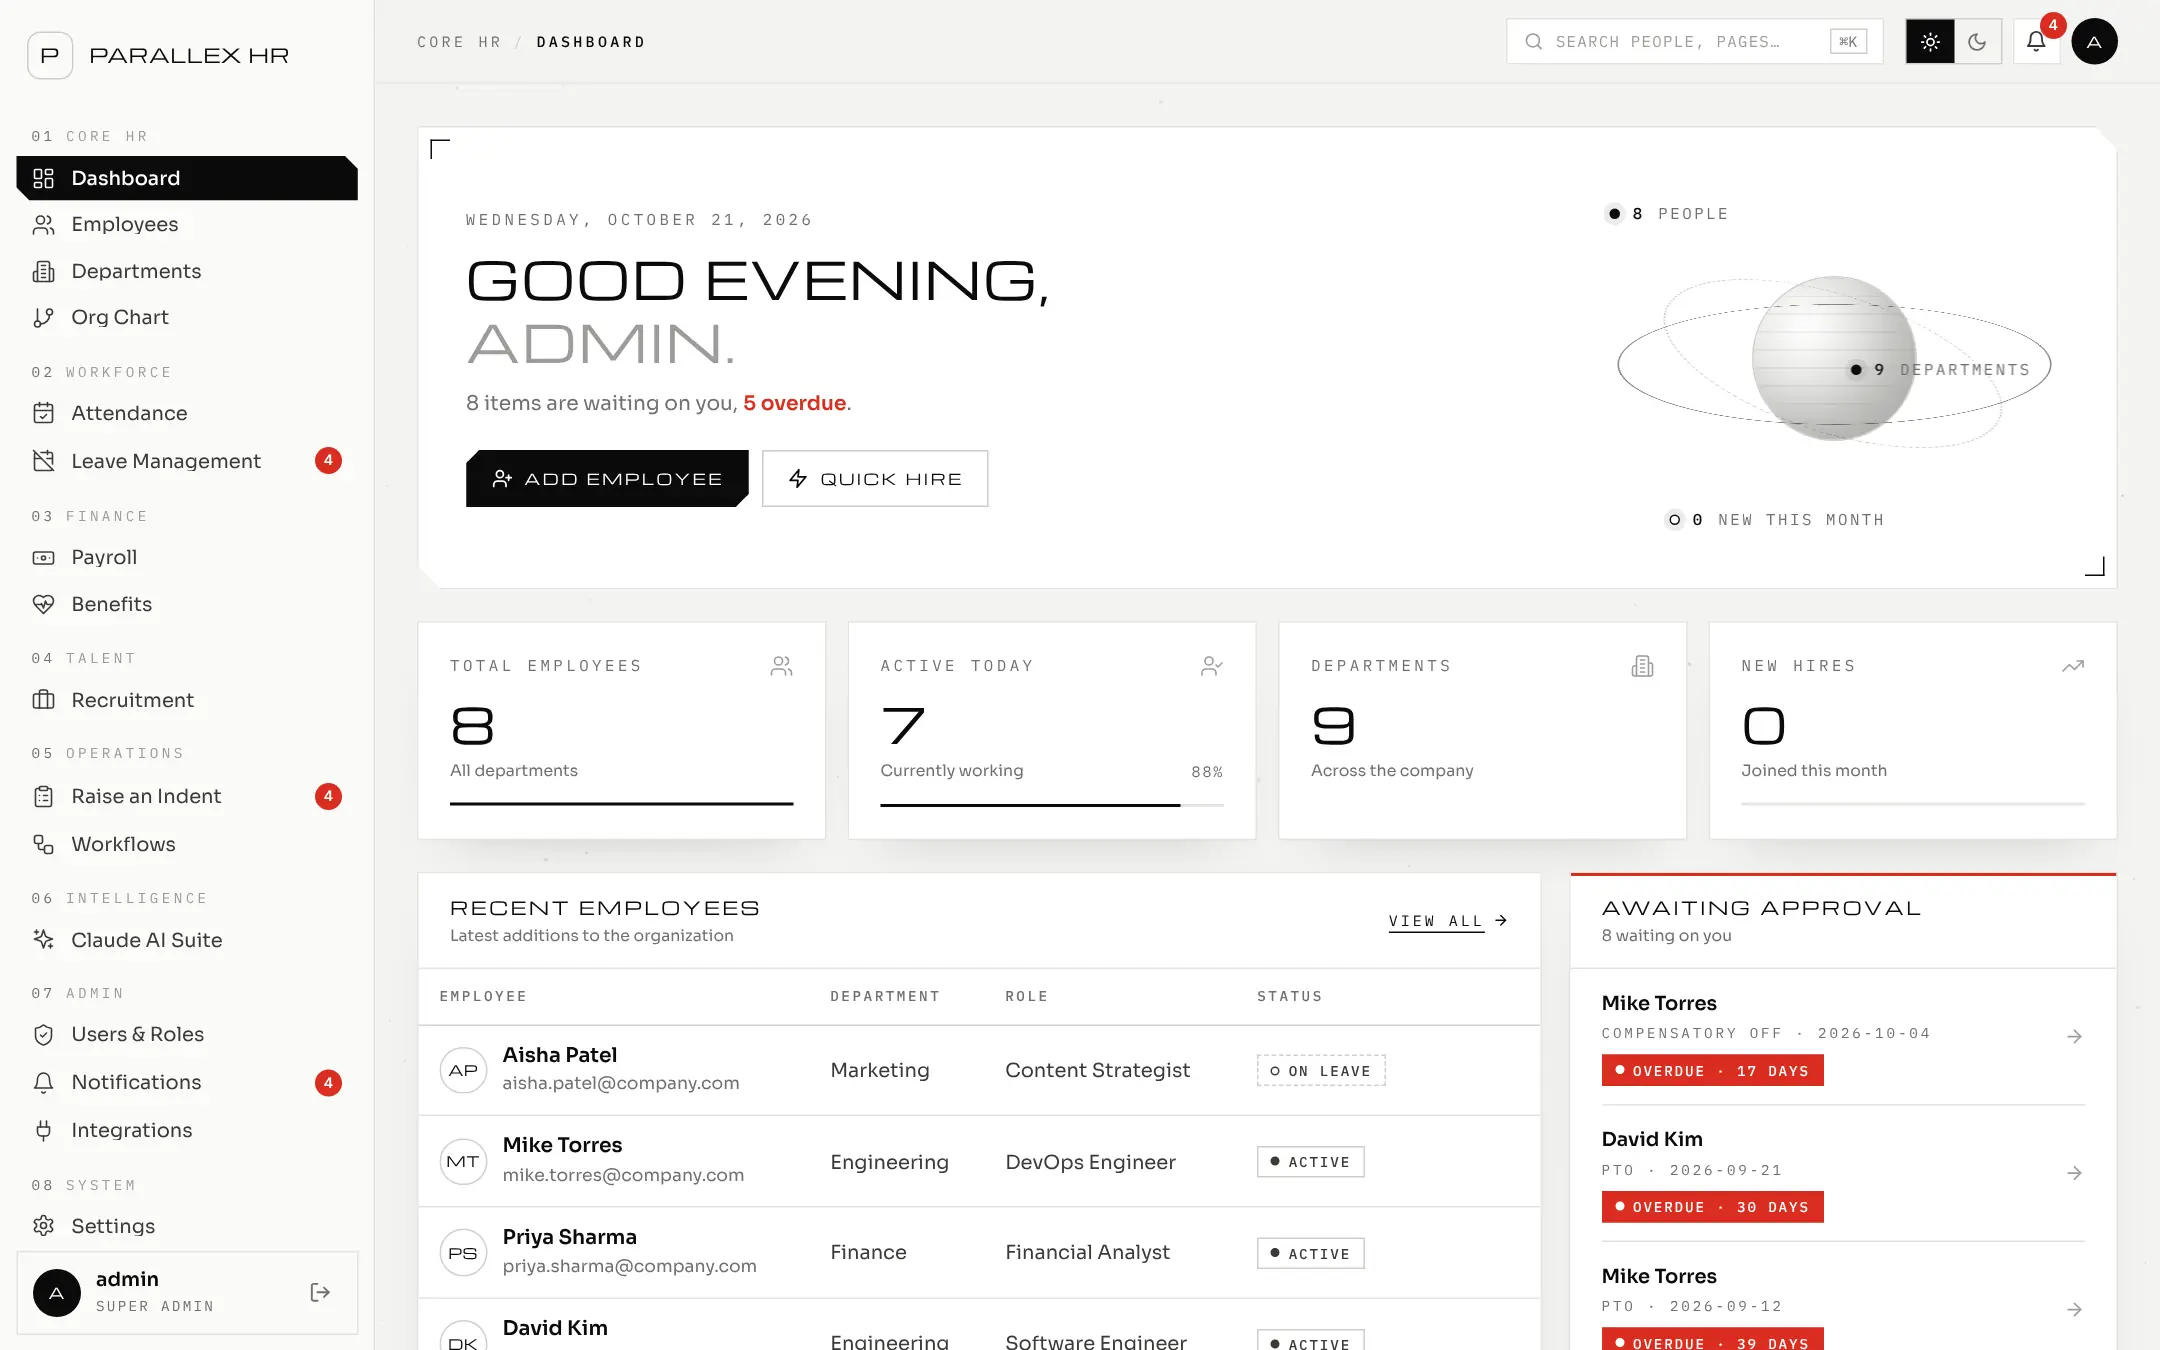Click the On Leave status badge
2160x1350 pixels.
tap(1321, 1071)
